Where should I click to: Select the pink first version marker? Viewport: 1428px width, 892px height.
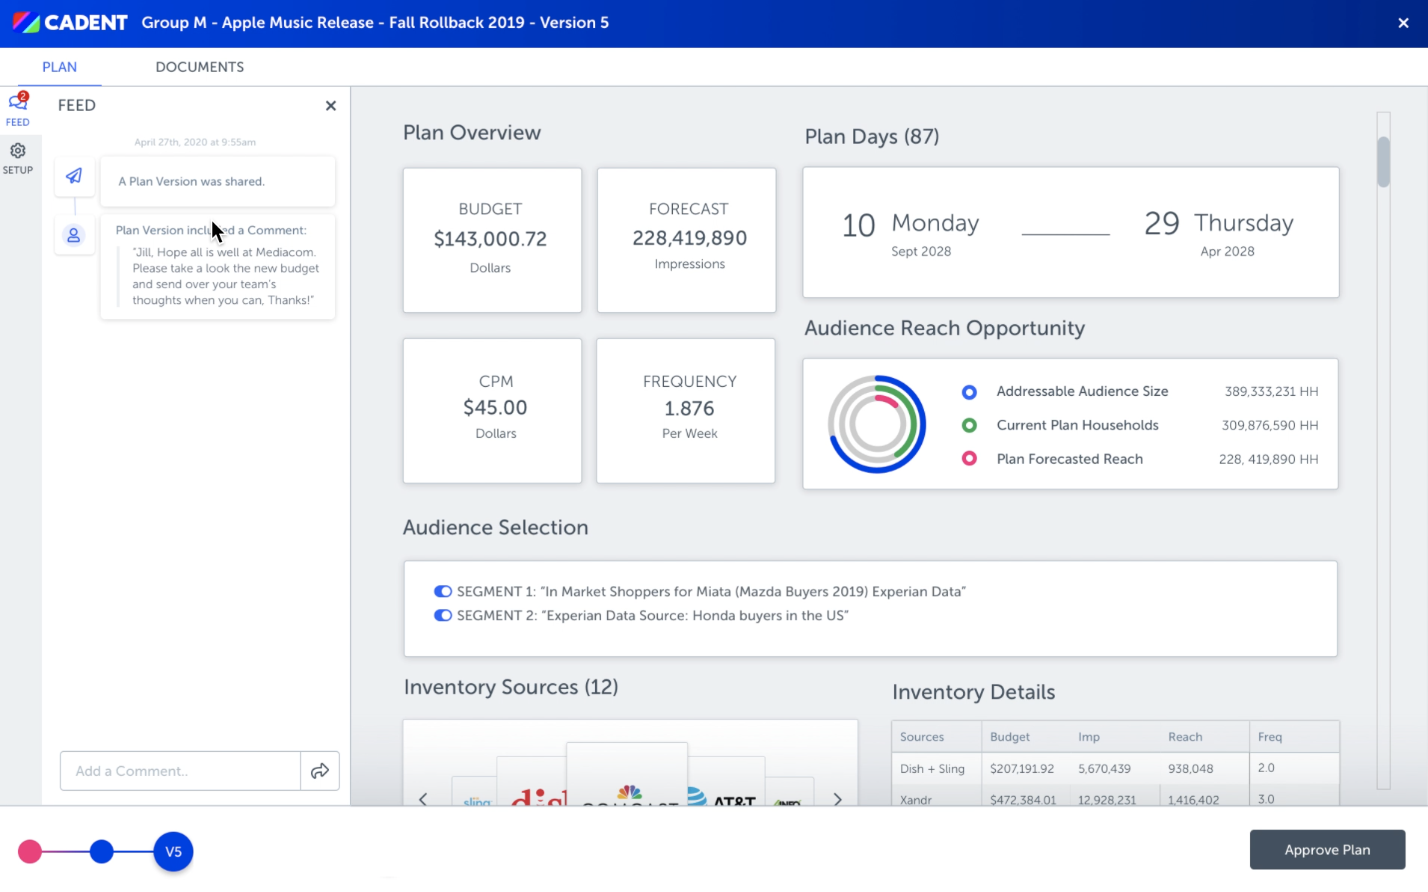[x=30, y=852]
